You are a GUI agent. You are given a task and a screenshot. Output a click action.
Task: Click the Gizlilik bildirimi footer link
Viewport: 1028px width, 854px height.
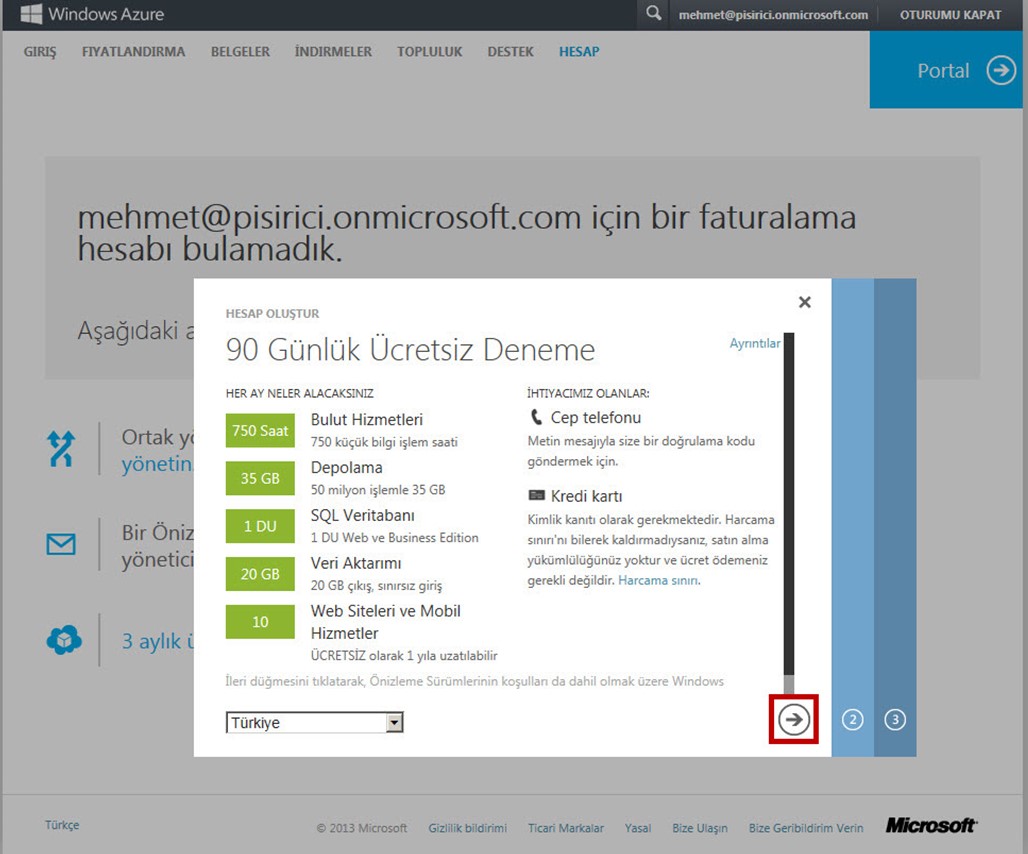click(x=467, y=828)
